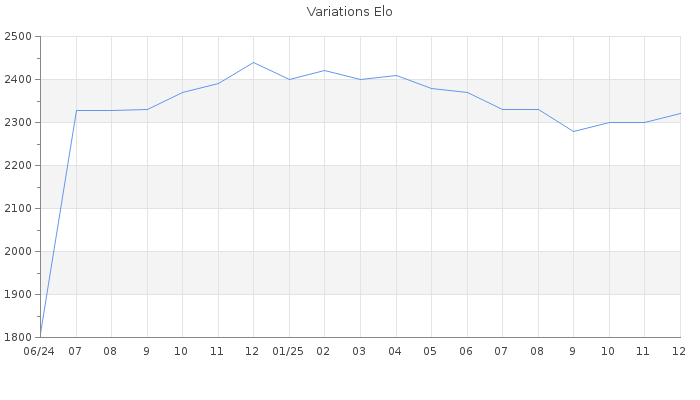Click the "Variations Elo" chart title
The image size is (700, 400).
[349, 12]
